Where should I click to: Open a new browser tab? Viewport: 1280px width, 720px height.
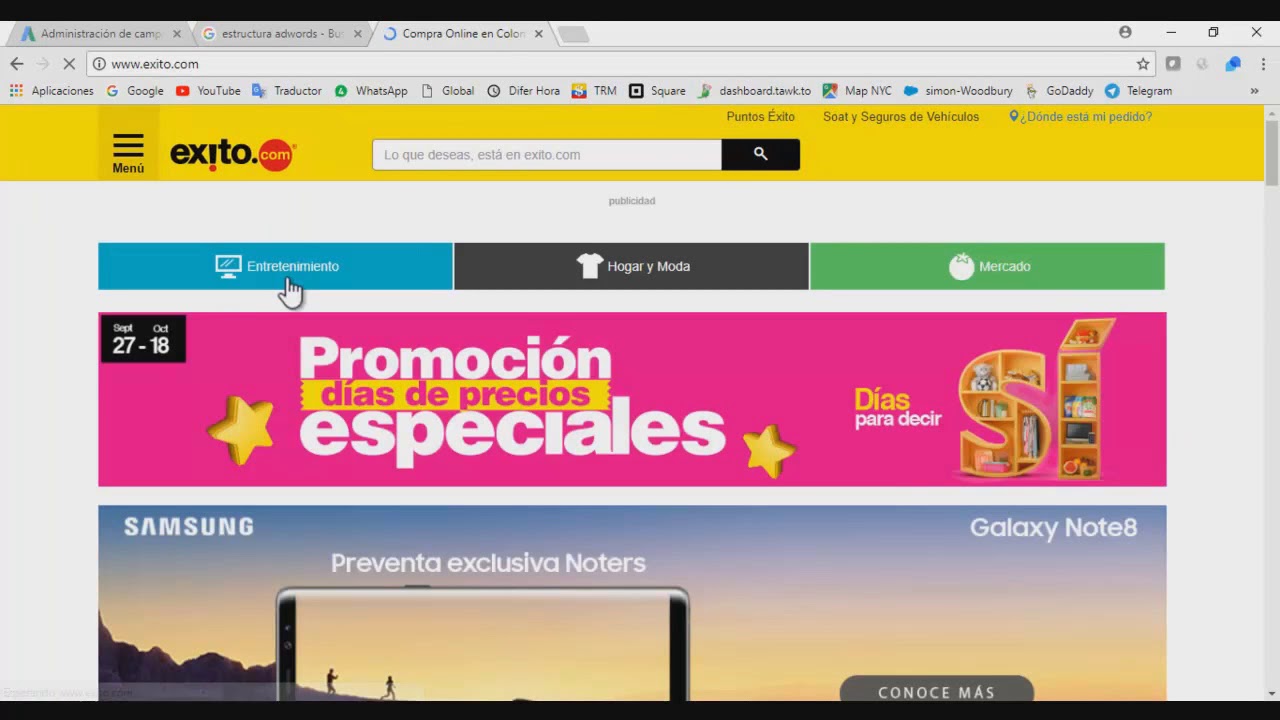pyautogui.click(x=573, y=34)
